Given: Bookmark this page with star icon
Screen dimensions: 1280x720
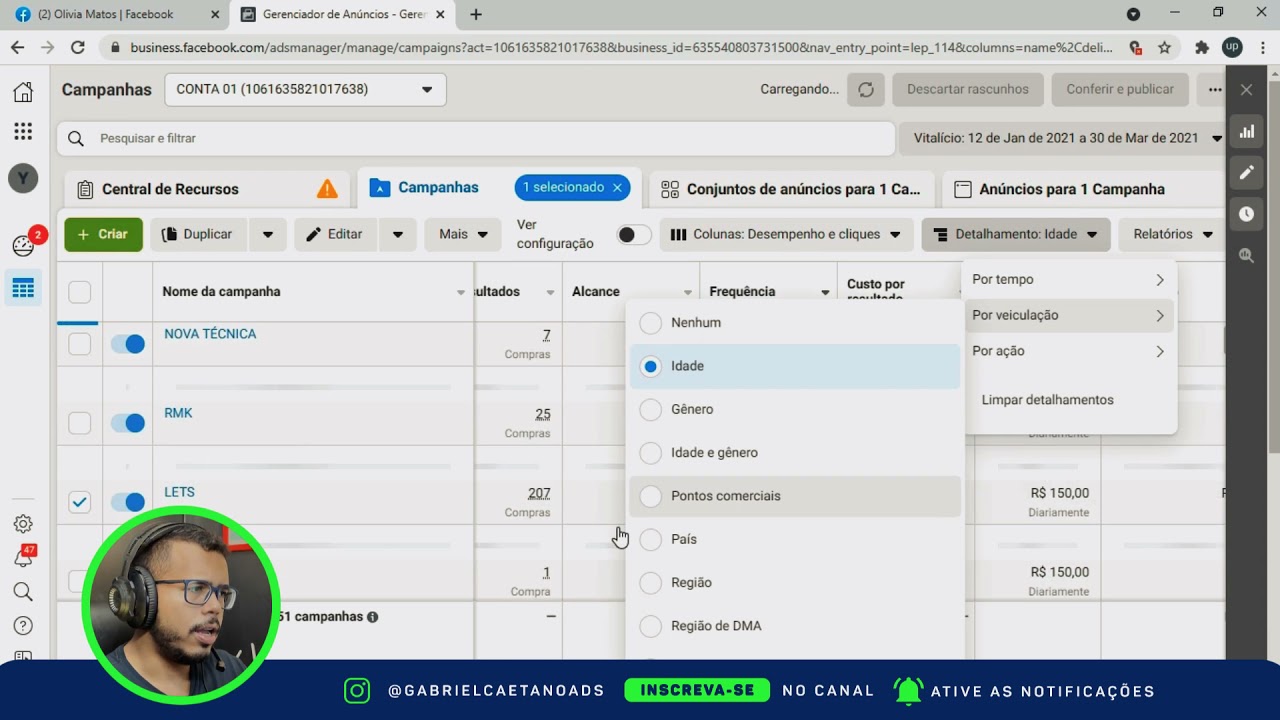Looking at the screenshot, I should 1164,47.
